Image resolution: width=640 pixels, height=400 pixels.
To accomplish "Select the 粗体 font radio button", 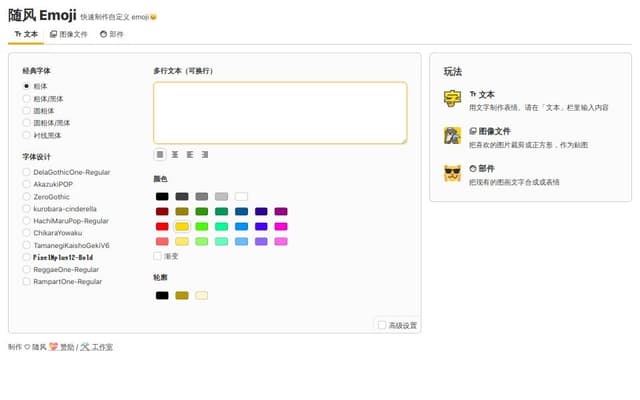I will (x=27, y=86).
